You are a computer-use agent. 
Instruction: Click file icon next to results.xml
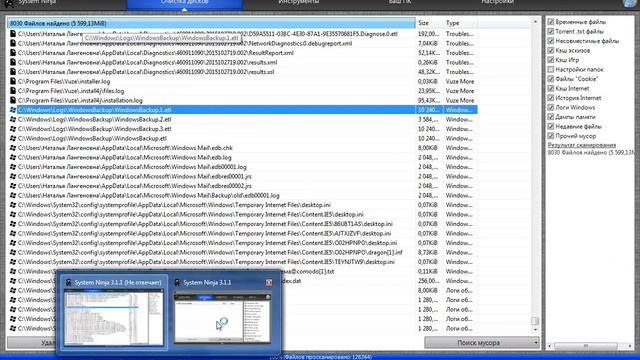click(x=13, y=62)
